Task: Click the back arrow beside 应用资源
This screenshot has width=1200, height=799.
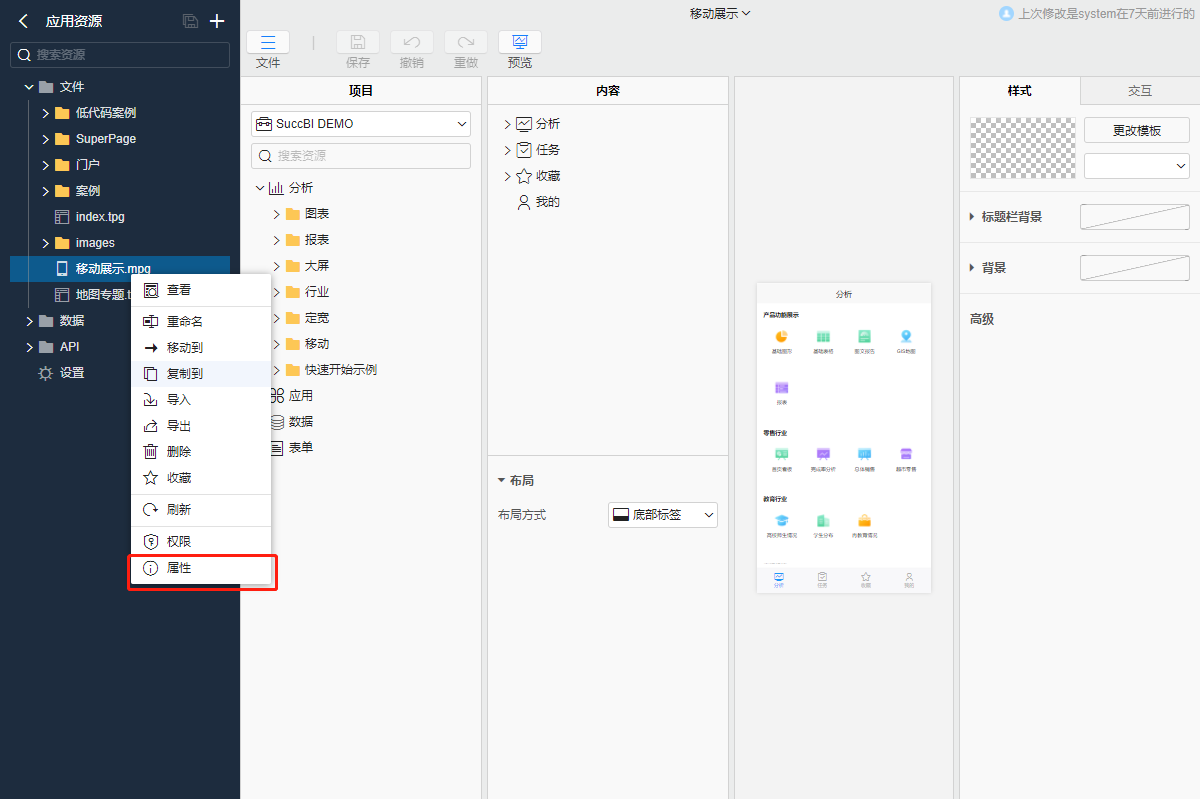Action: coord(23,21)
